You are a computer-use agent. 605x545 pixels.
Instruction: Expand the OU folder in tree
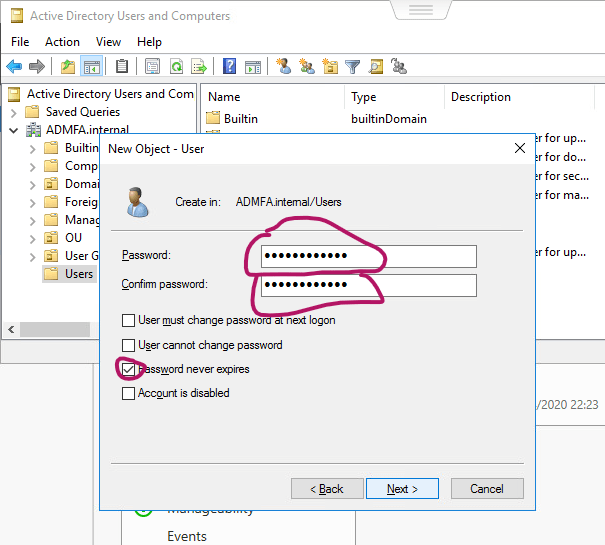point(33,238)
